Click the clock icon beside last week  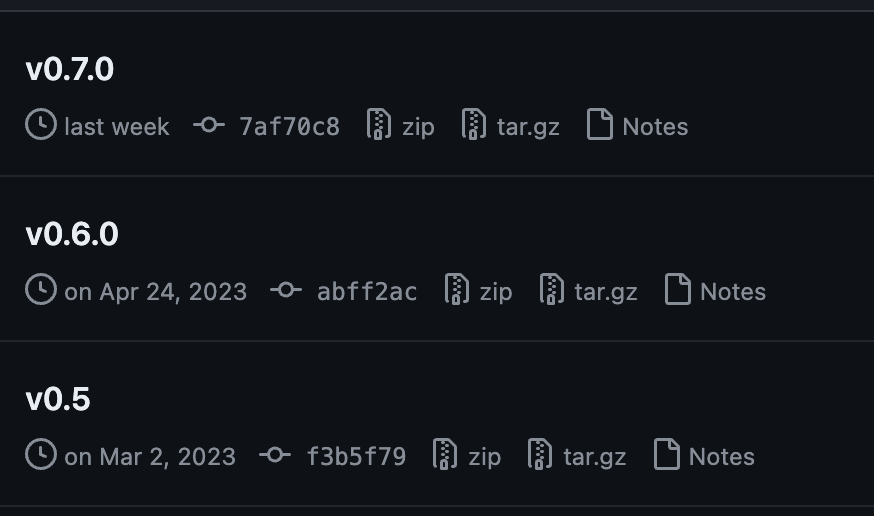[x=41, y=124]
